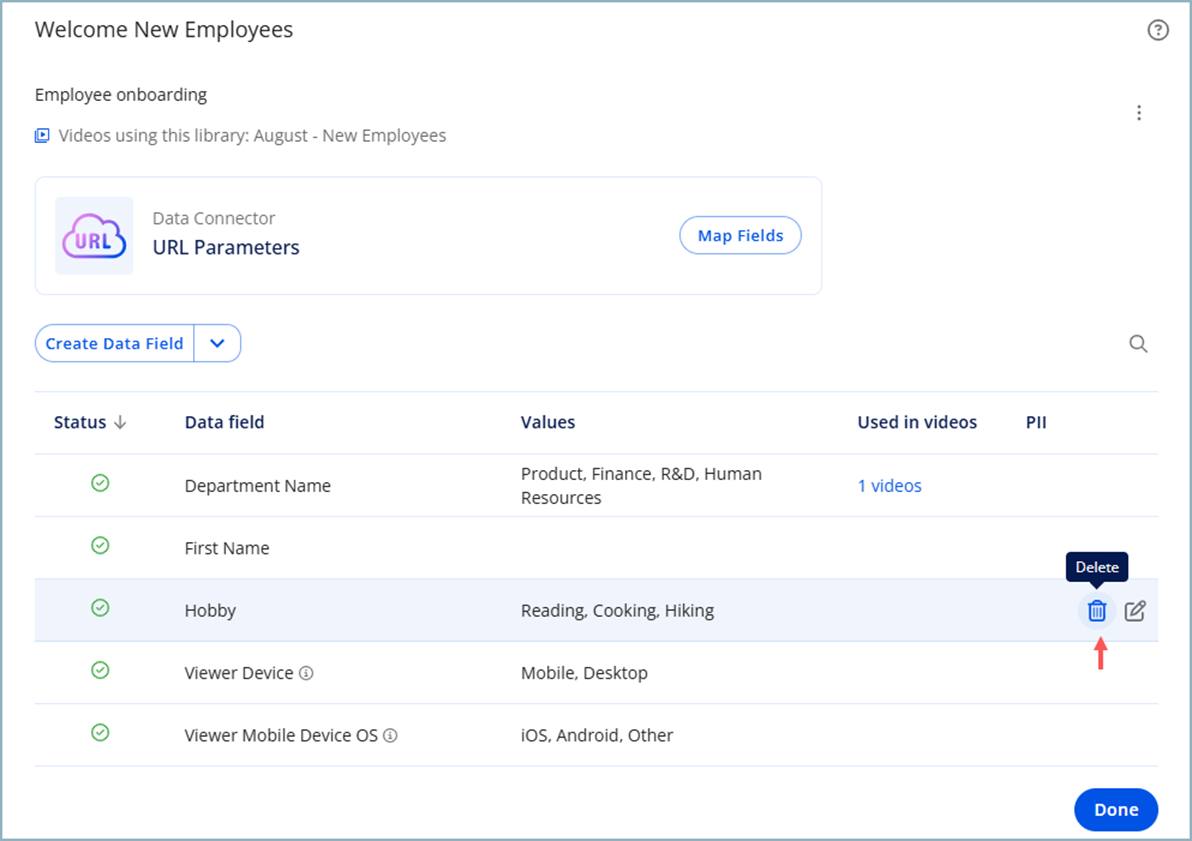The height and width of the screenshot is (841, 1192).
Task: Click the 'Welcome New Employees' title
Action: coord(163,30)
